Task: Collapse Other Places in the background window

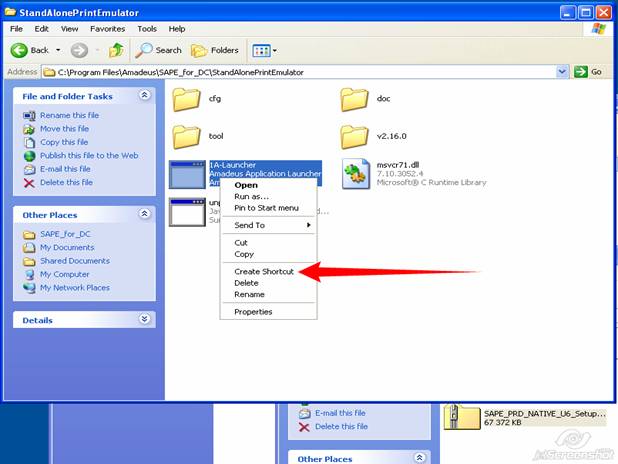Action: [x=419, y=457]
